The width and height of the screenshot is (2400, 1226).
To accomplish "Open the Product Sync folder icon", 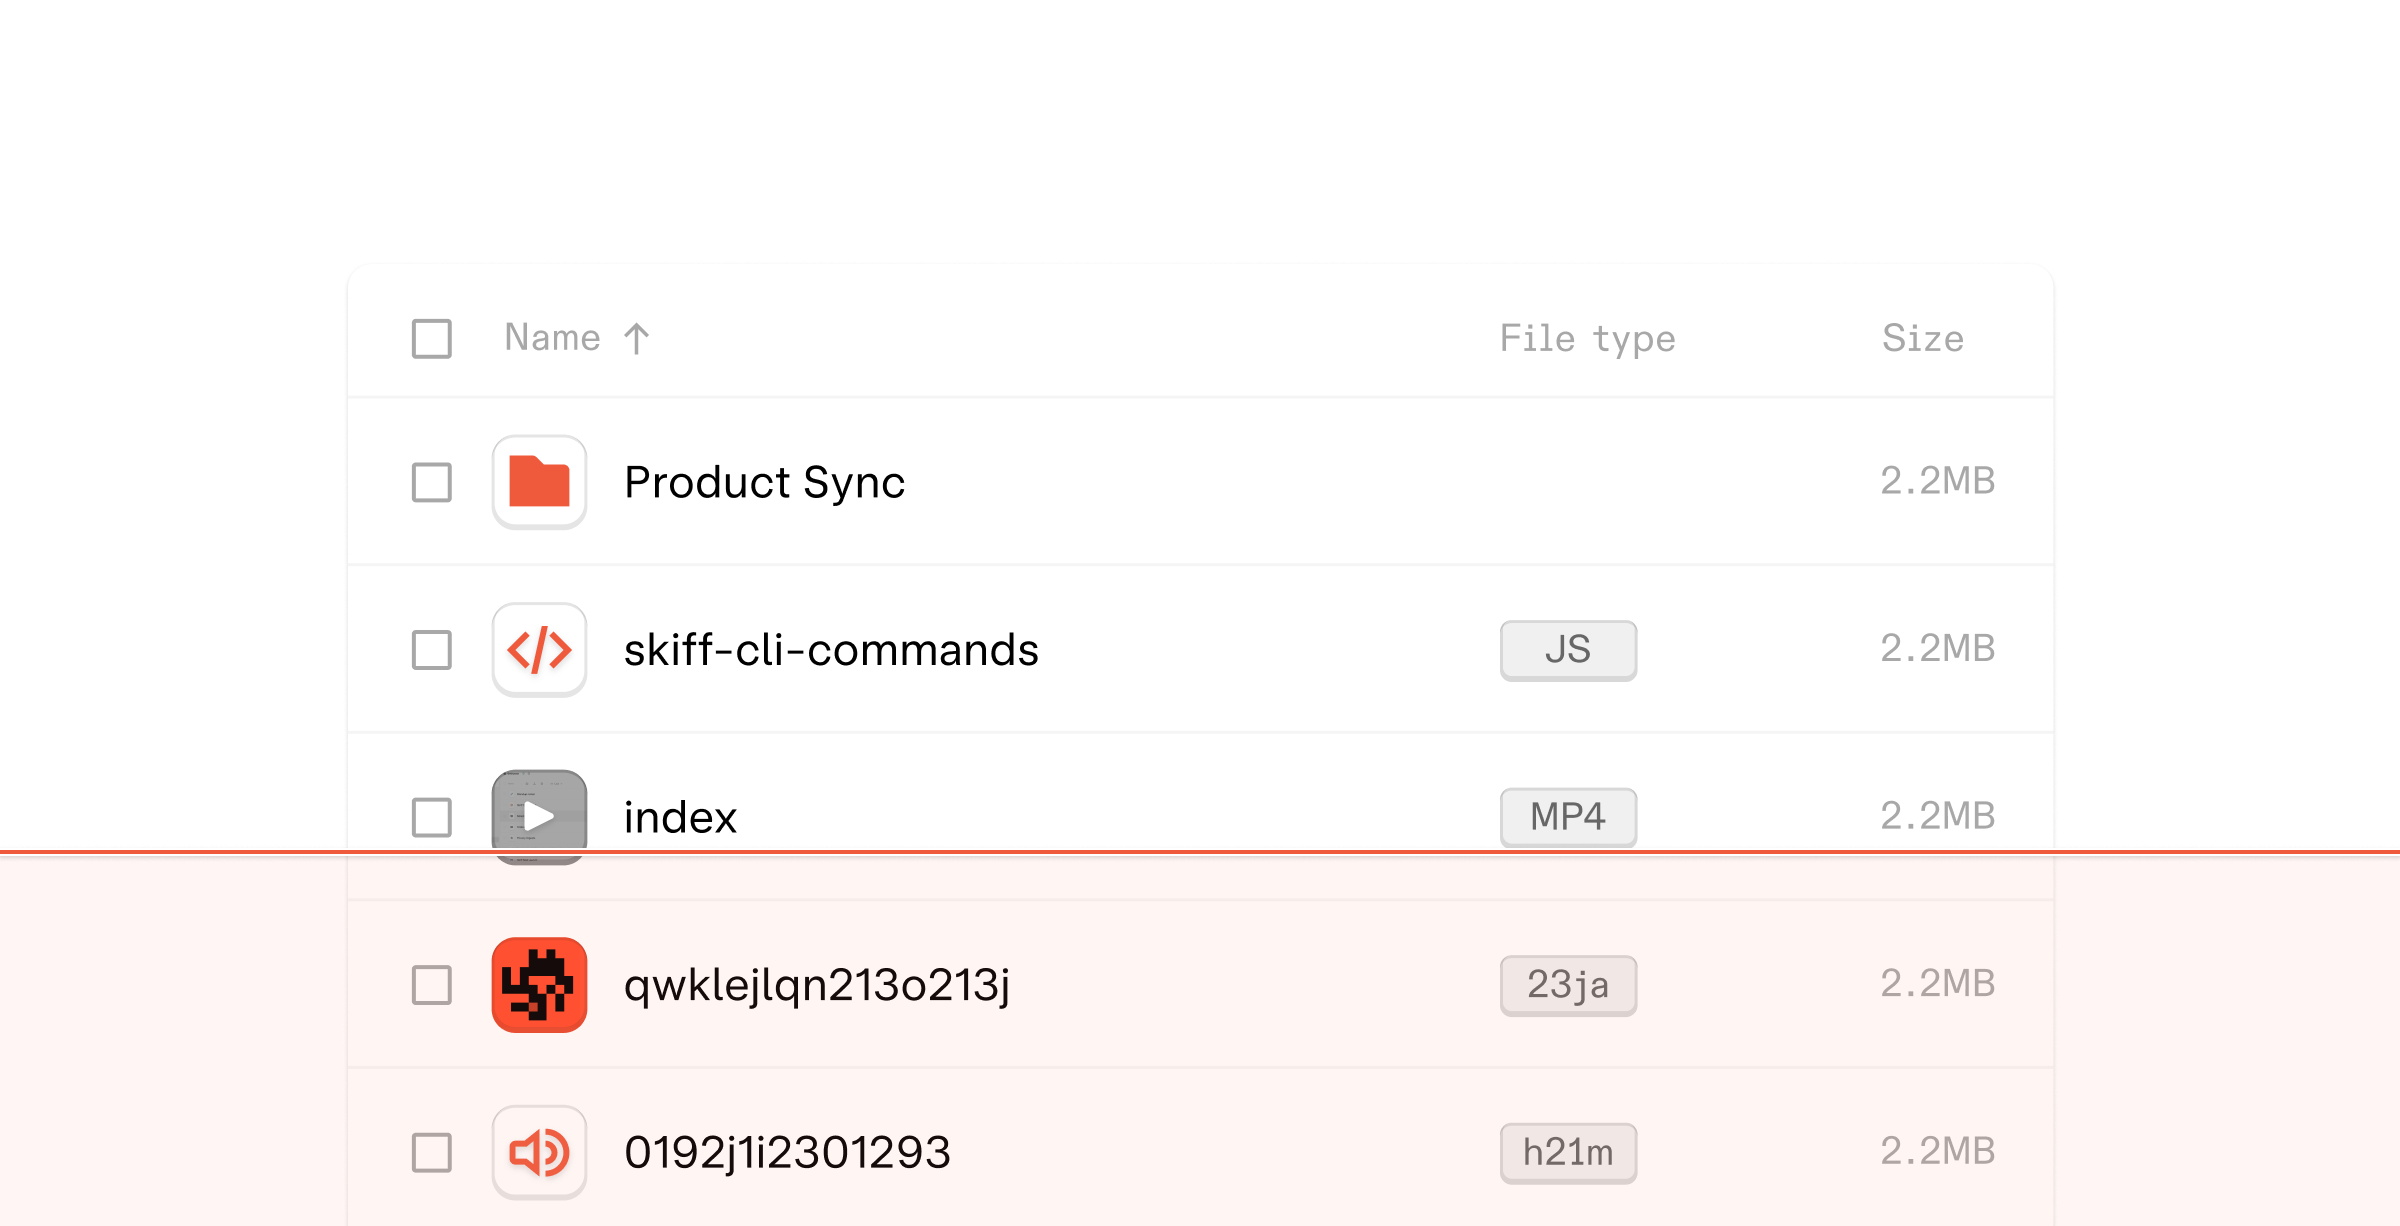I will point(539,482).
